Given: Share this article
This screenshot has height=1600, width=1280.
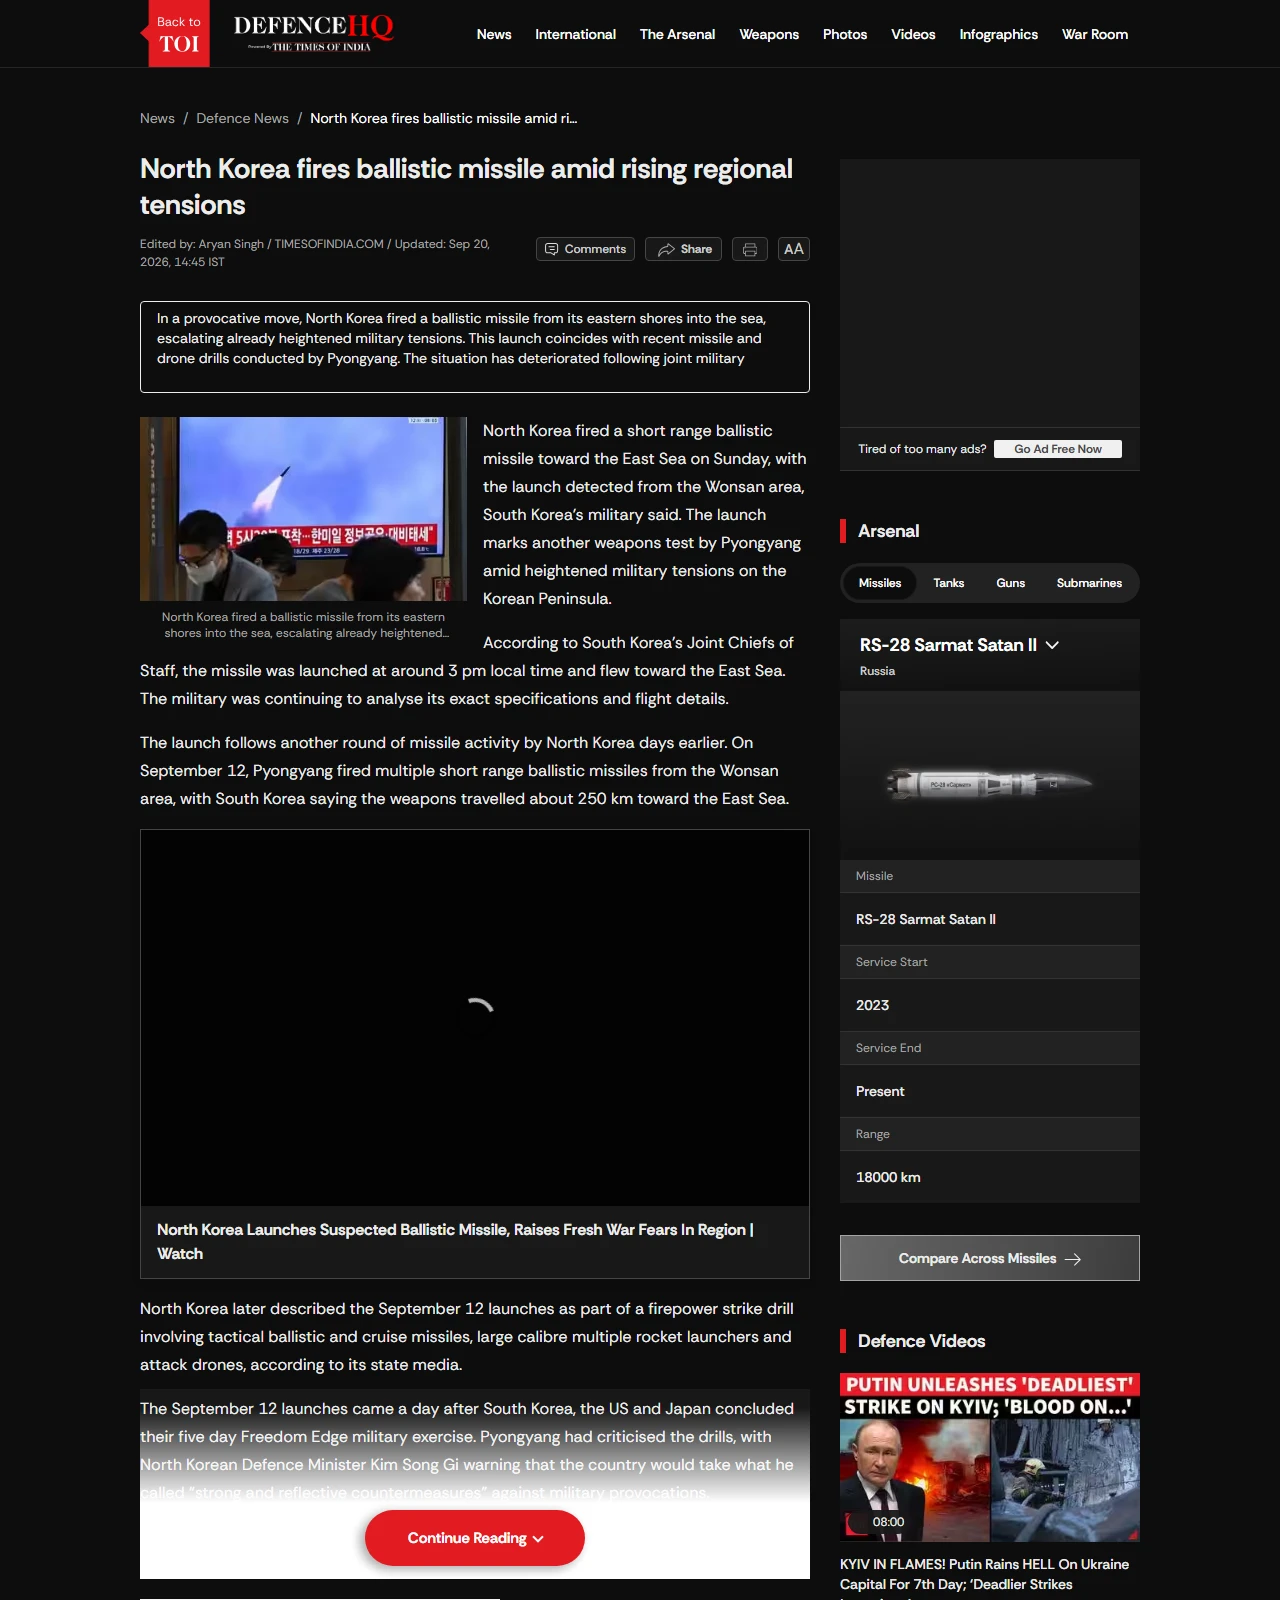Looking at the screenshot, I should (x=684, y=249).
